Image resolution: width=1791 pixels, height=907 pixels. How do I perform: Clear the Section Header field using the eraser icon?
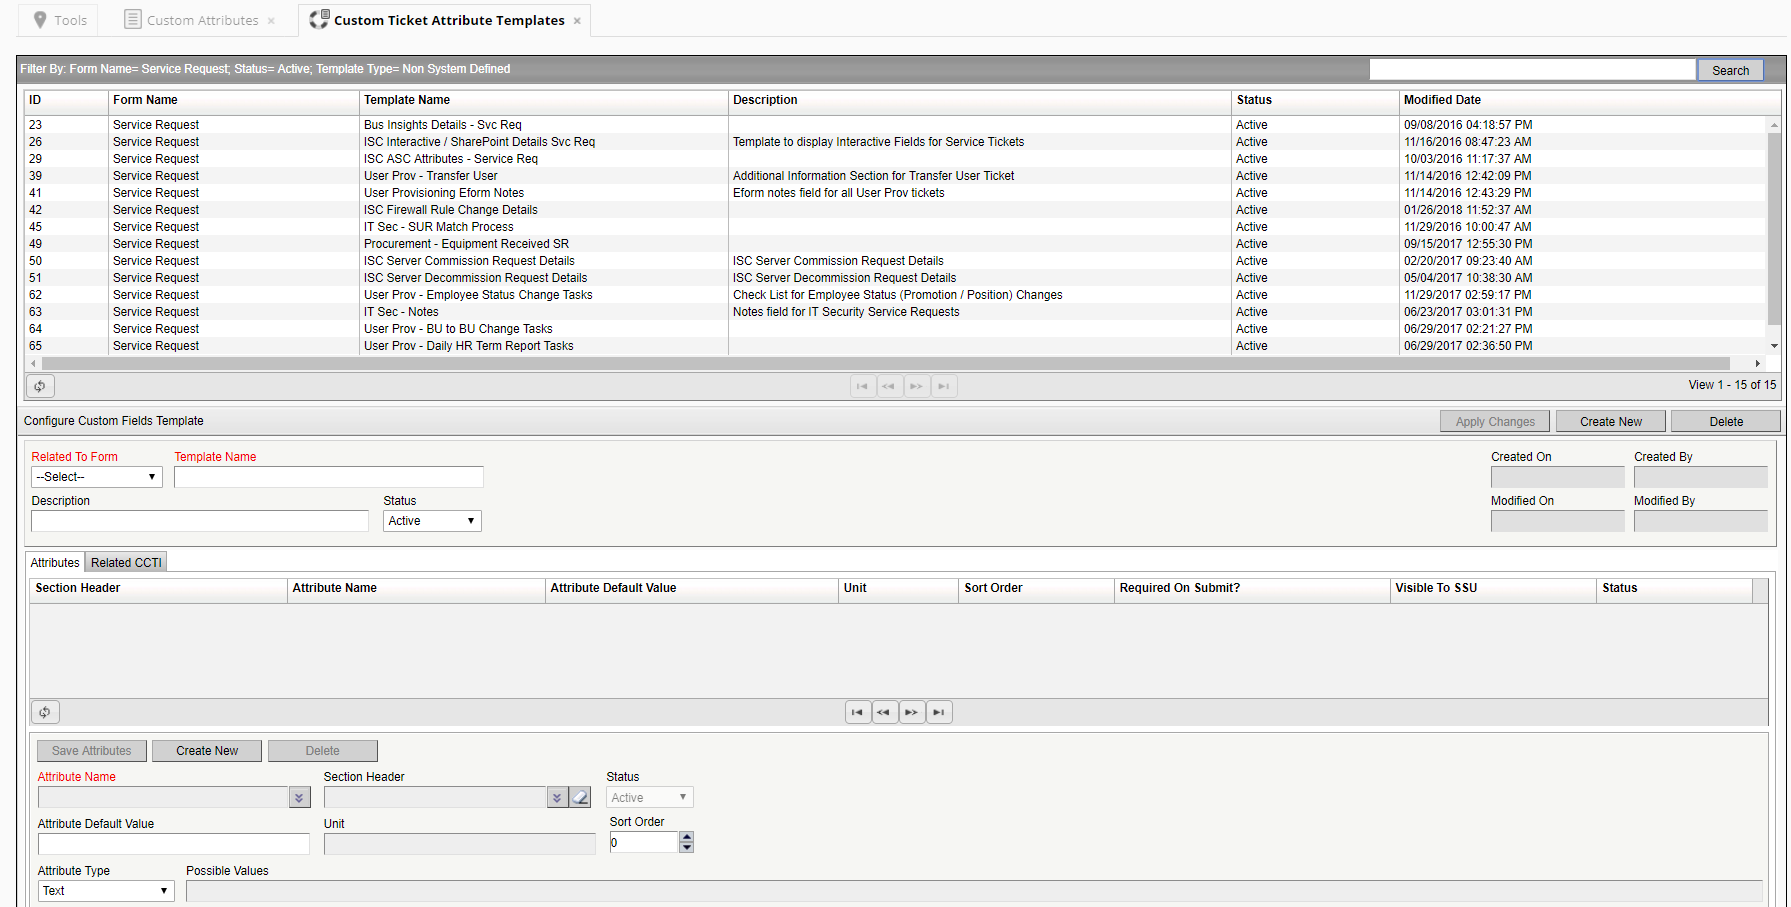tap(580, 796)
